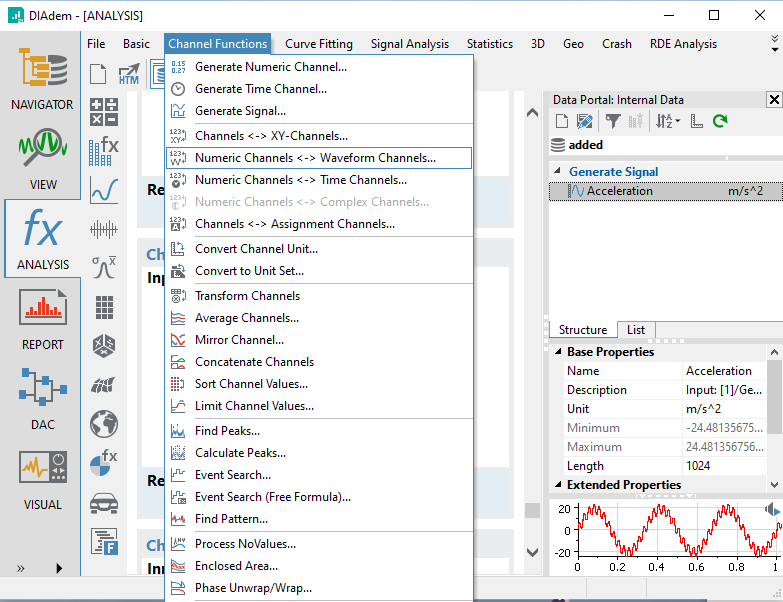
Task: Click the green refresh icon in Data Portal
Action: tap(720, 121)
